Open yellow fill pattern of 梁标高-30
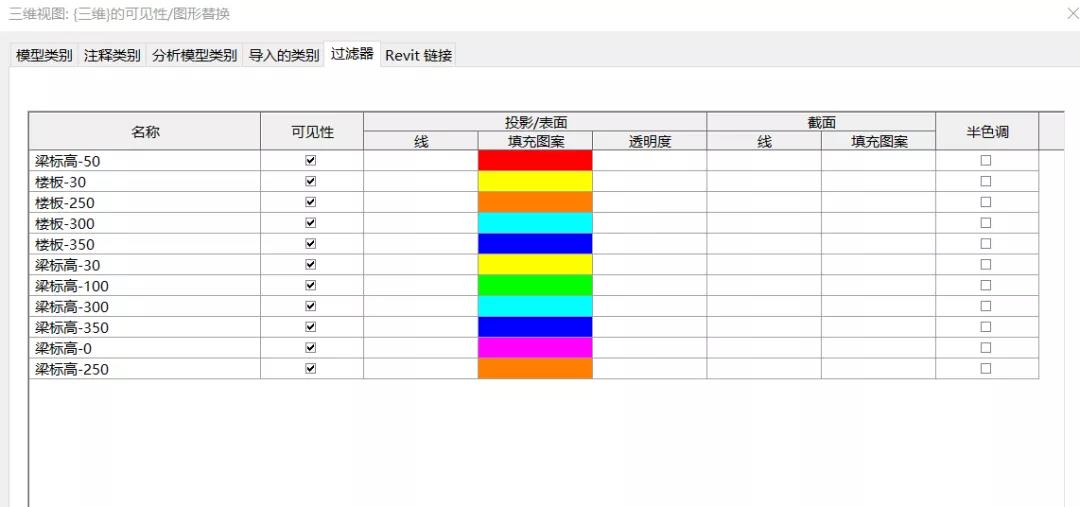This screenshot has width=1080, height=507. pyautogui.click(x=535, y=265)
